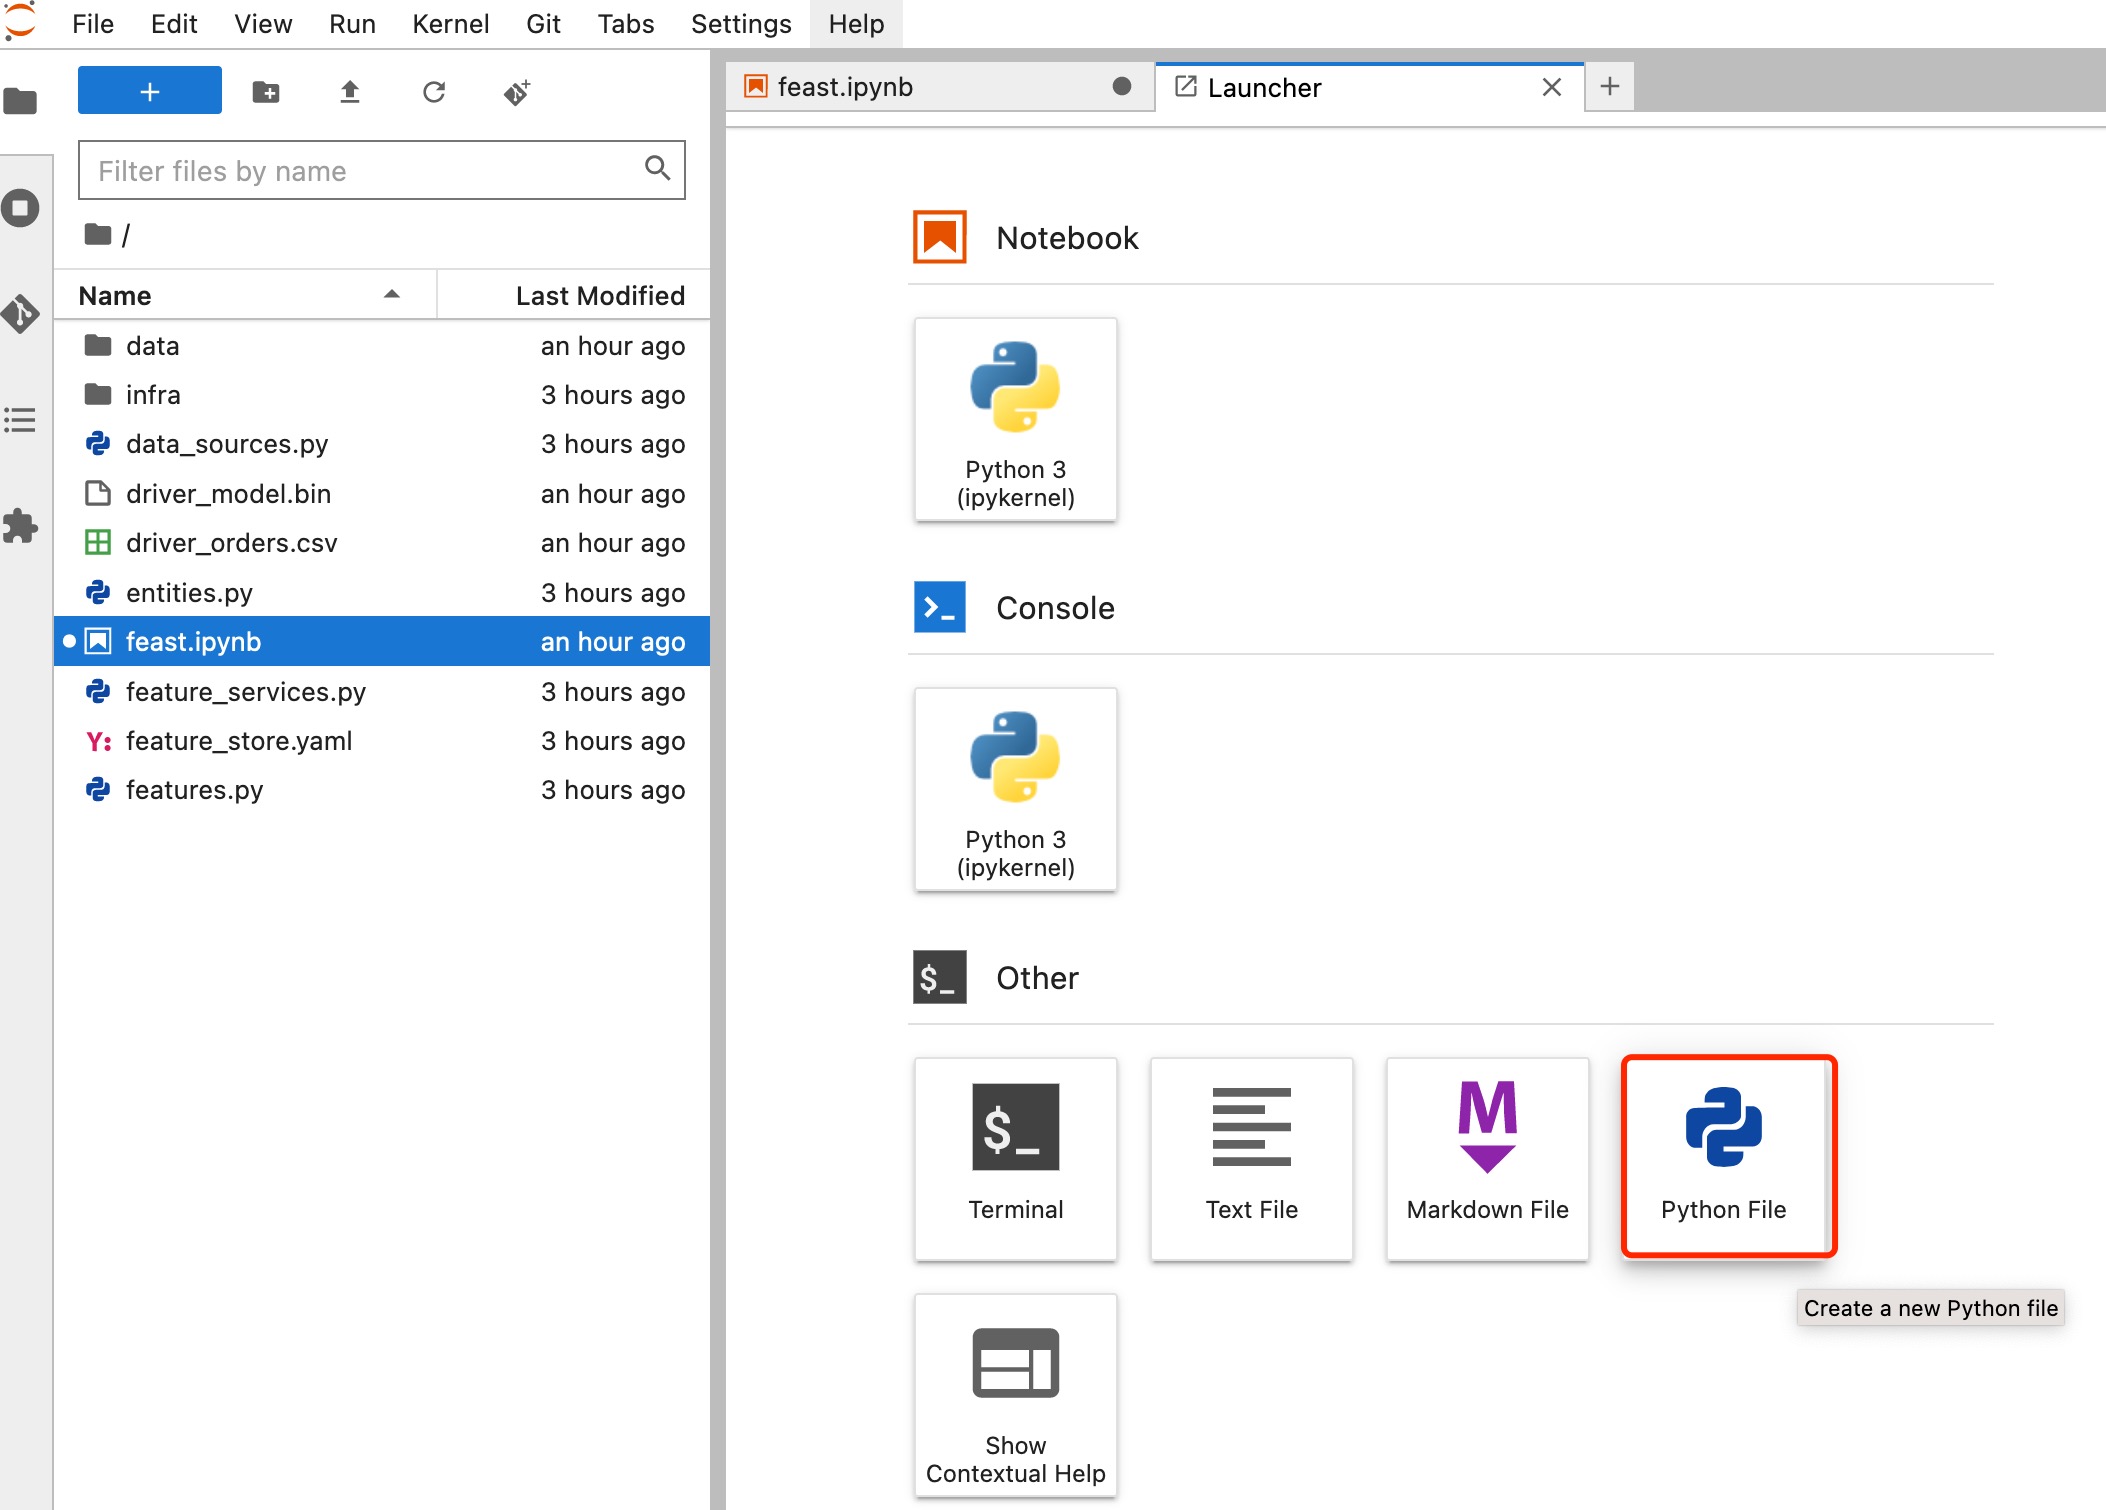Click the Python 3 ipykernel Notebook icon
Viewport: 2106px width, 1510px height.
(1013, 415)
